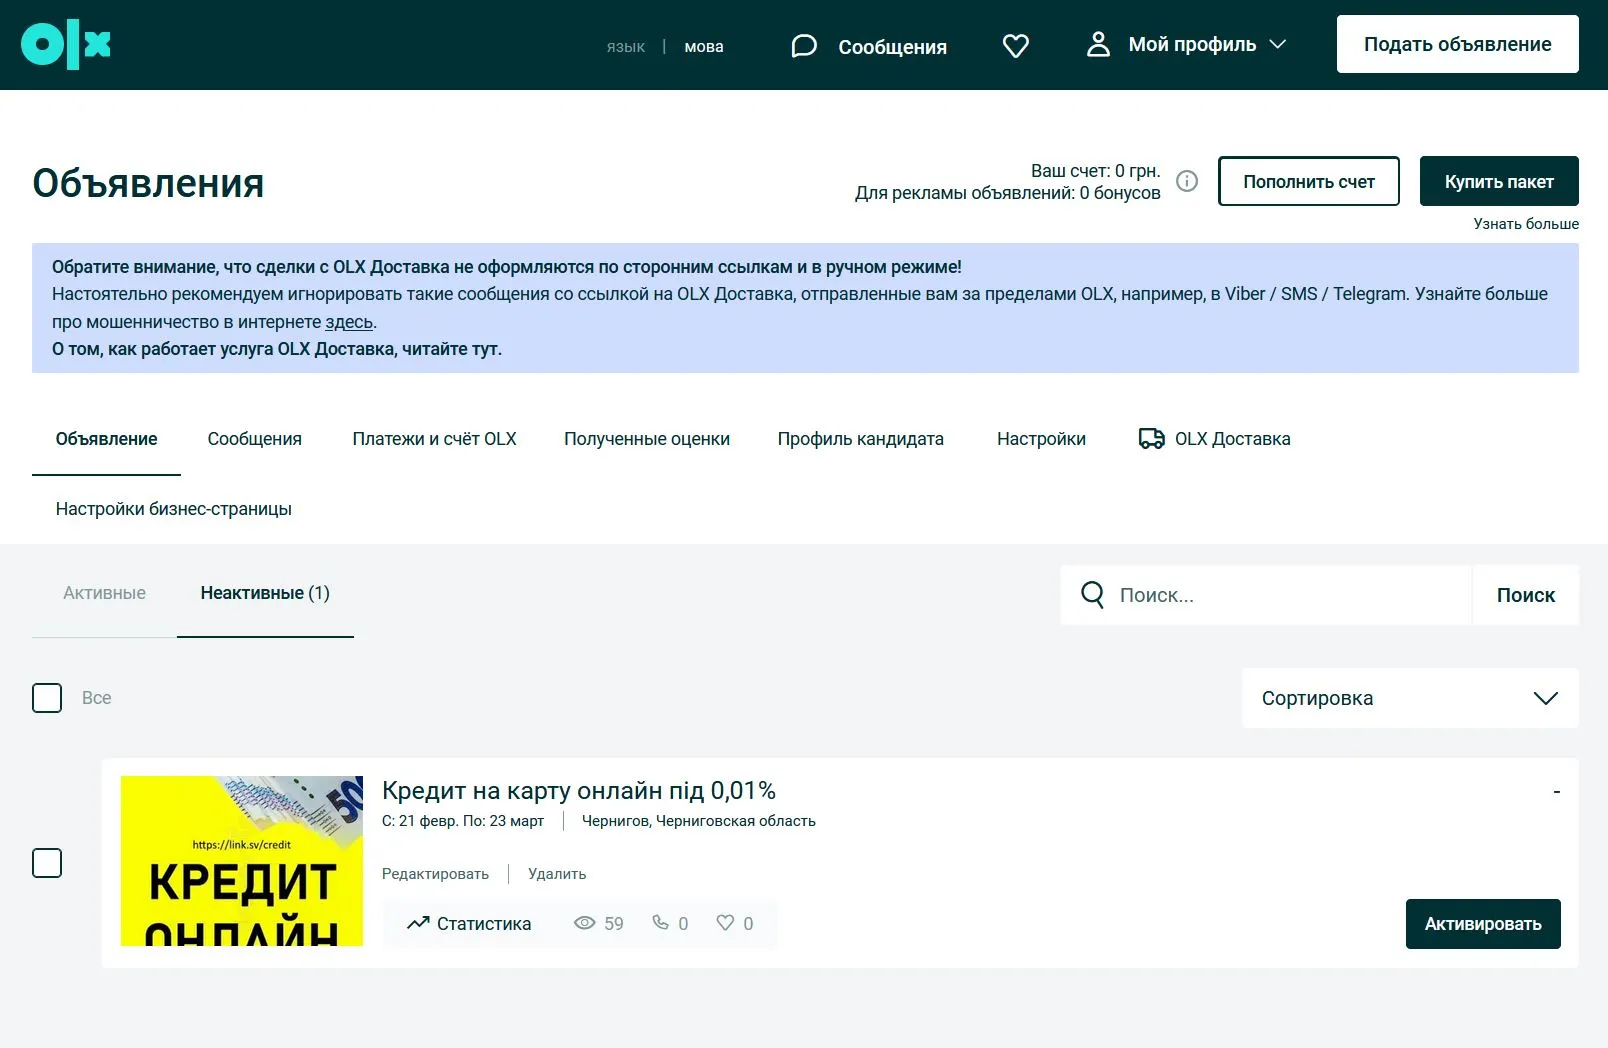
Task: Follow the 'здесь' fraud info link
Action: click(x=349, y=322)
